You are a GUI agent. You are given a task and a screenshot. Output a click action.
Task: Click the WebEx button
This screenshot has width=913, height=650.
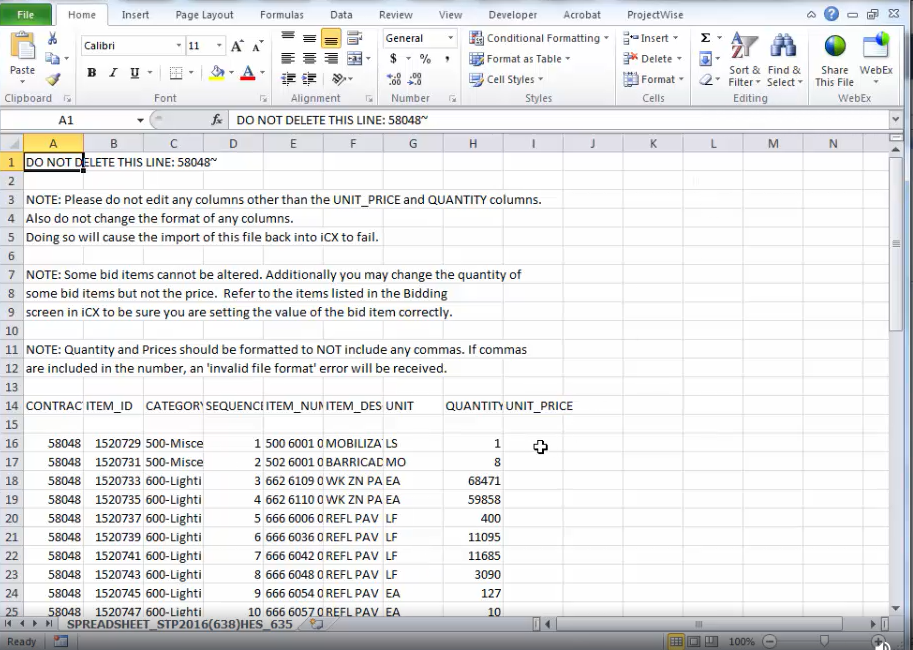tap(876, 58)
